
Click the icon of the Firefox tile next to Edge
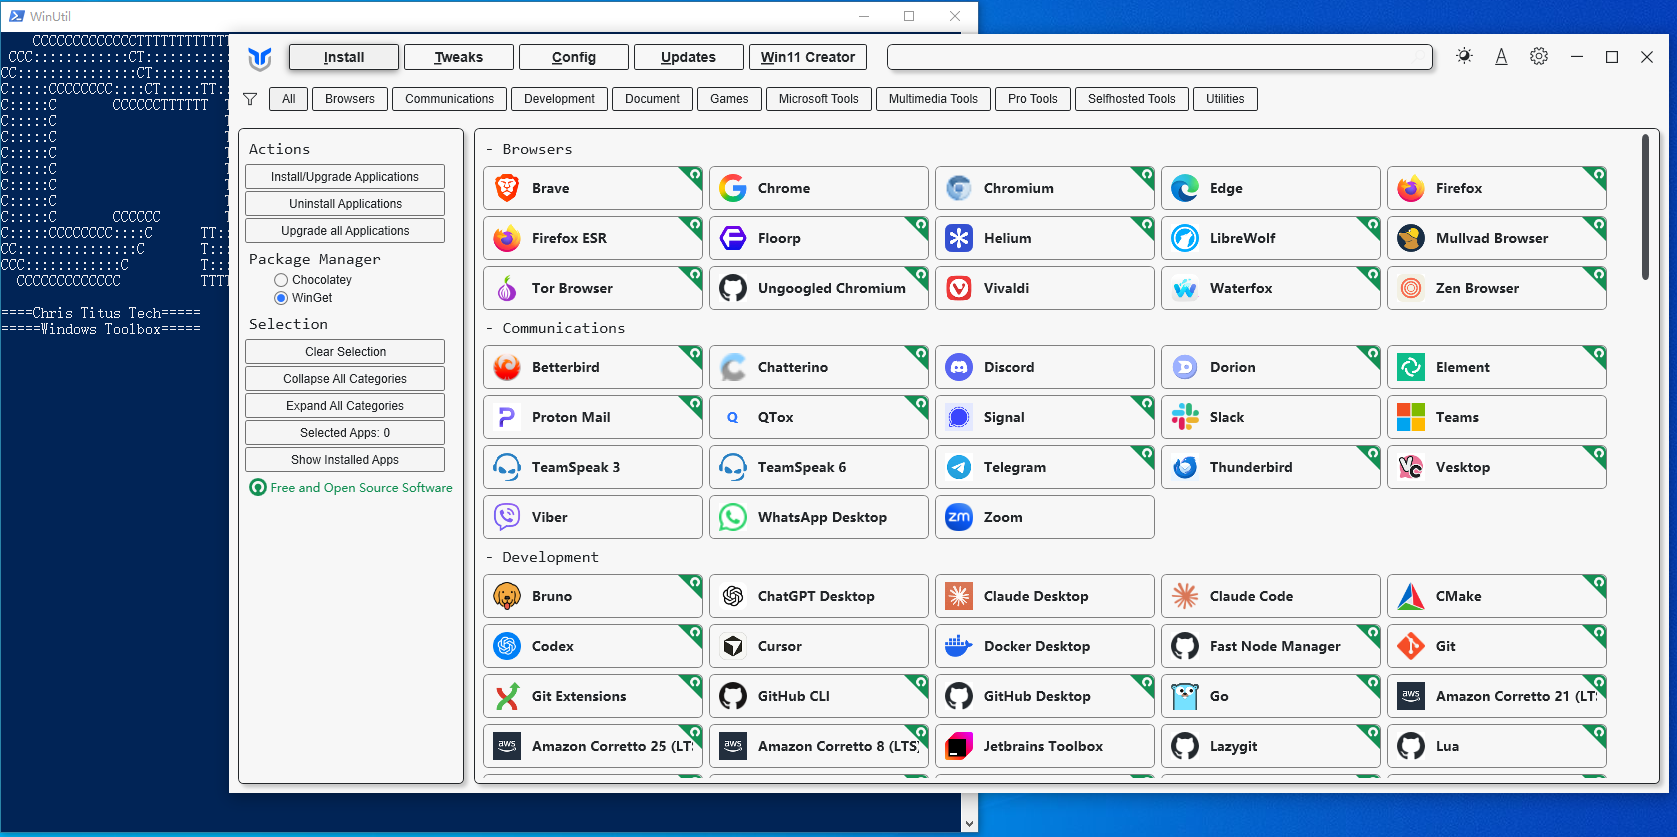click(x=1411, y=188)
